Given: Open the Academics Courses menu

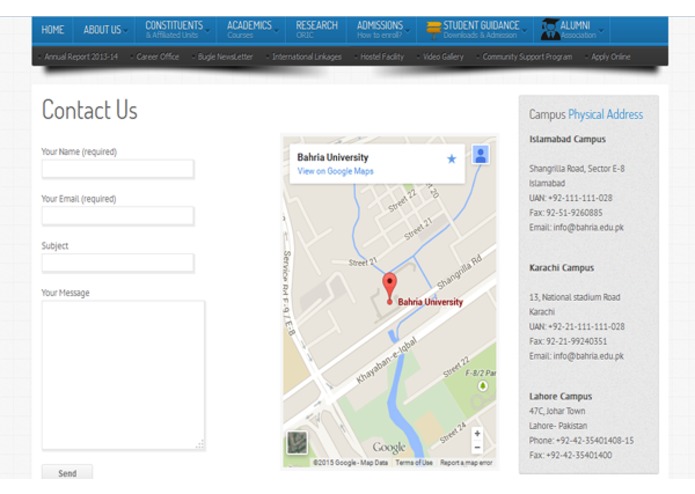Looking at the screenshot, I should pos(252,29).
